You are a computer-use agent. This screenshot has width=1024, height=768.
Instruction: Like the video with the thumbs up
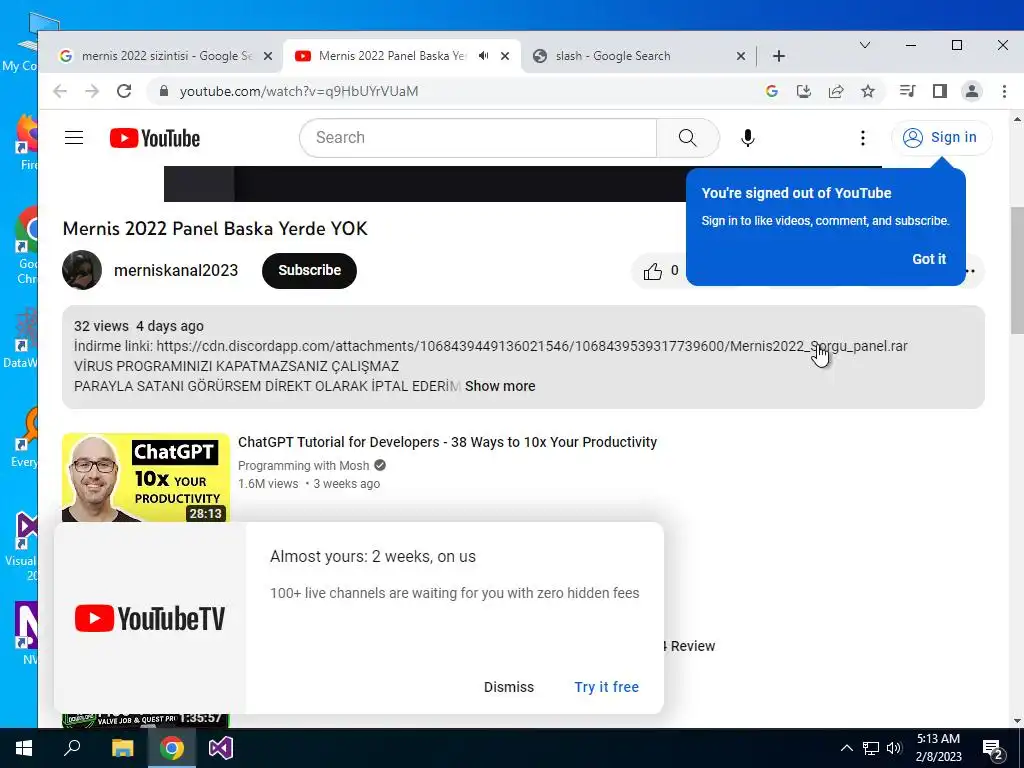coord(652,271)
